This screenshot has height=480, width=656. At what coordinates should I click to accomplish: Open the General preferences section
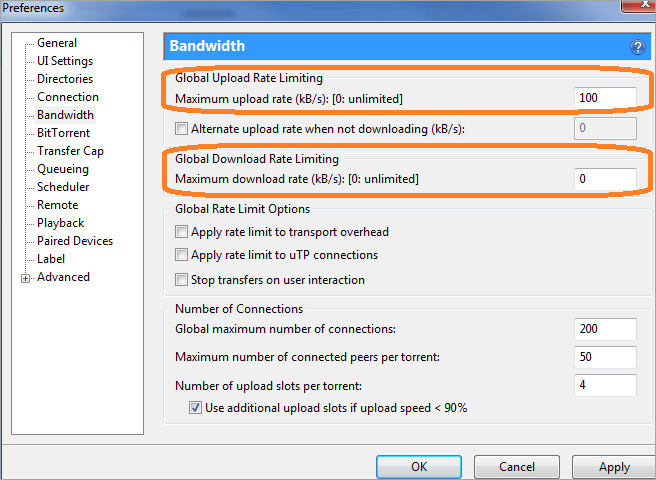point(57,43)
